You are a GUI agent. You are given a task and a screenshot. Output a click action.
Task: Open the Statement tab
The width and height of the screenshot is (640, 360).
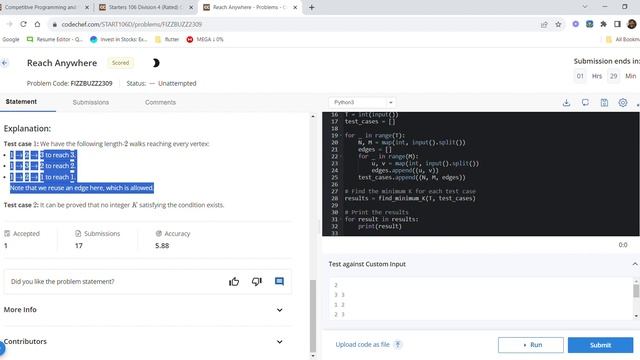point(21,102)
